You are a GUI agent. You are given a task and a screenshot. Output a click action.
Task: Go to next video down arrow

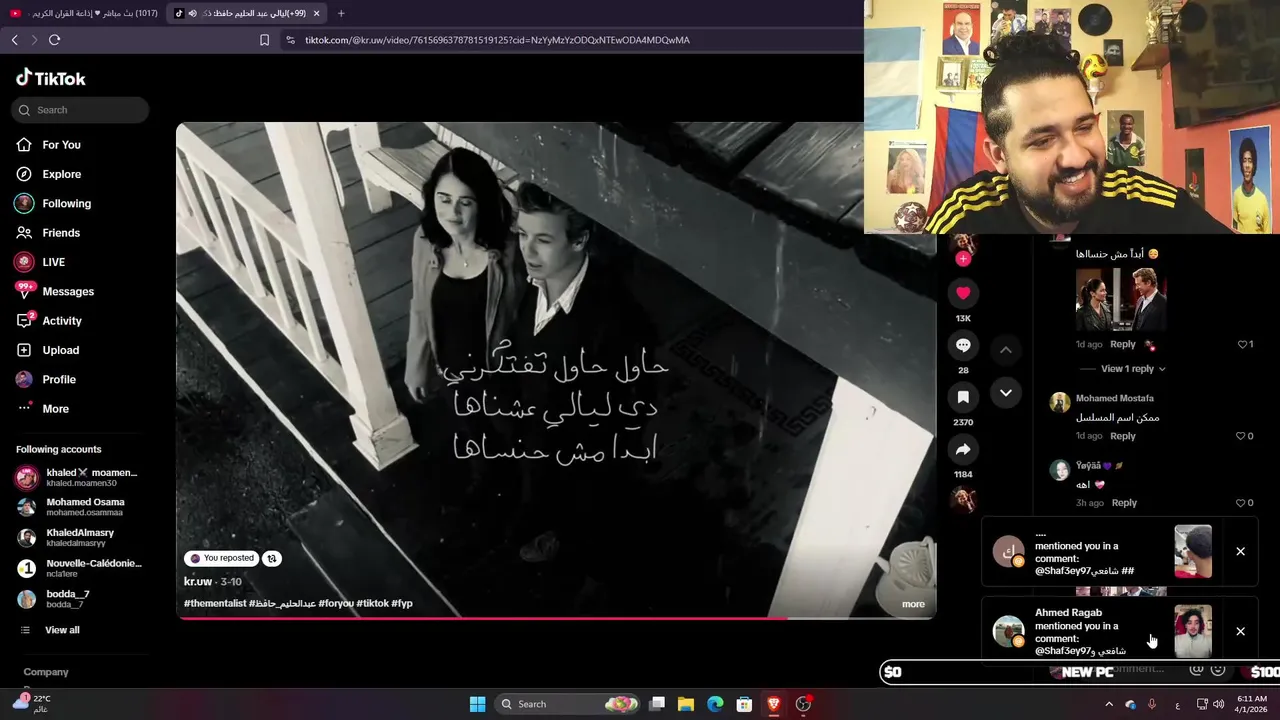(x=1006, y=393)
